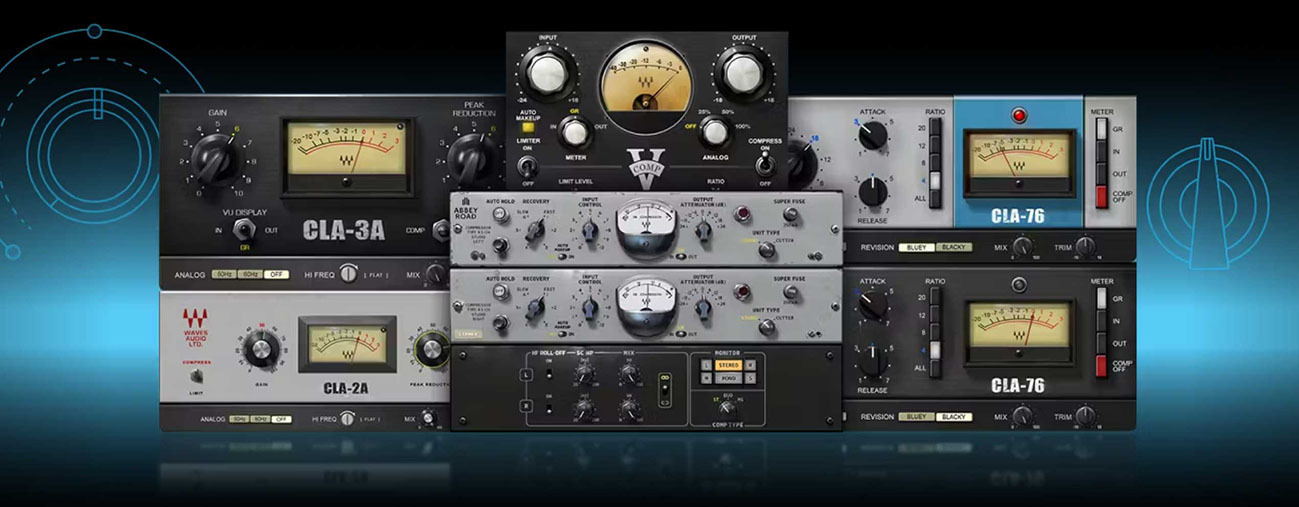This screenshot has width=1299, height=507.
Task: Click Recovery knob on the upper Abbey Road unit
Action: click(535, 230)
